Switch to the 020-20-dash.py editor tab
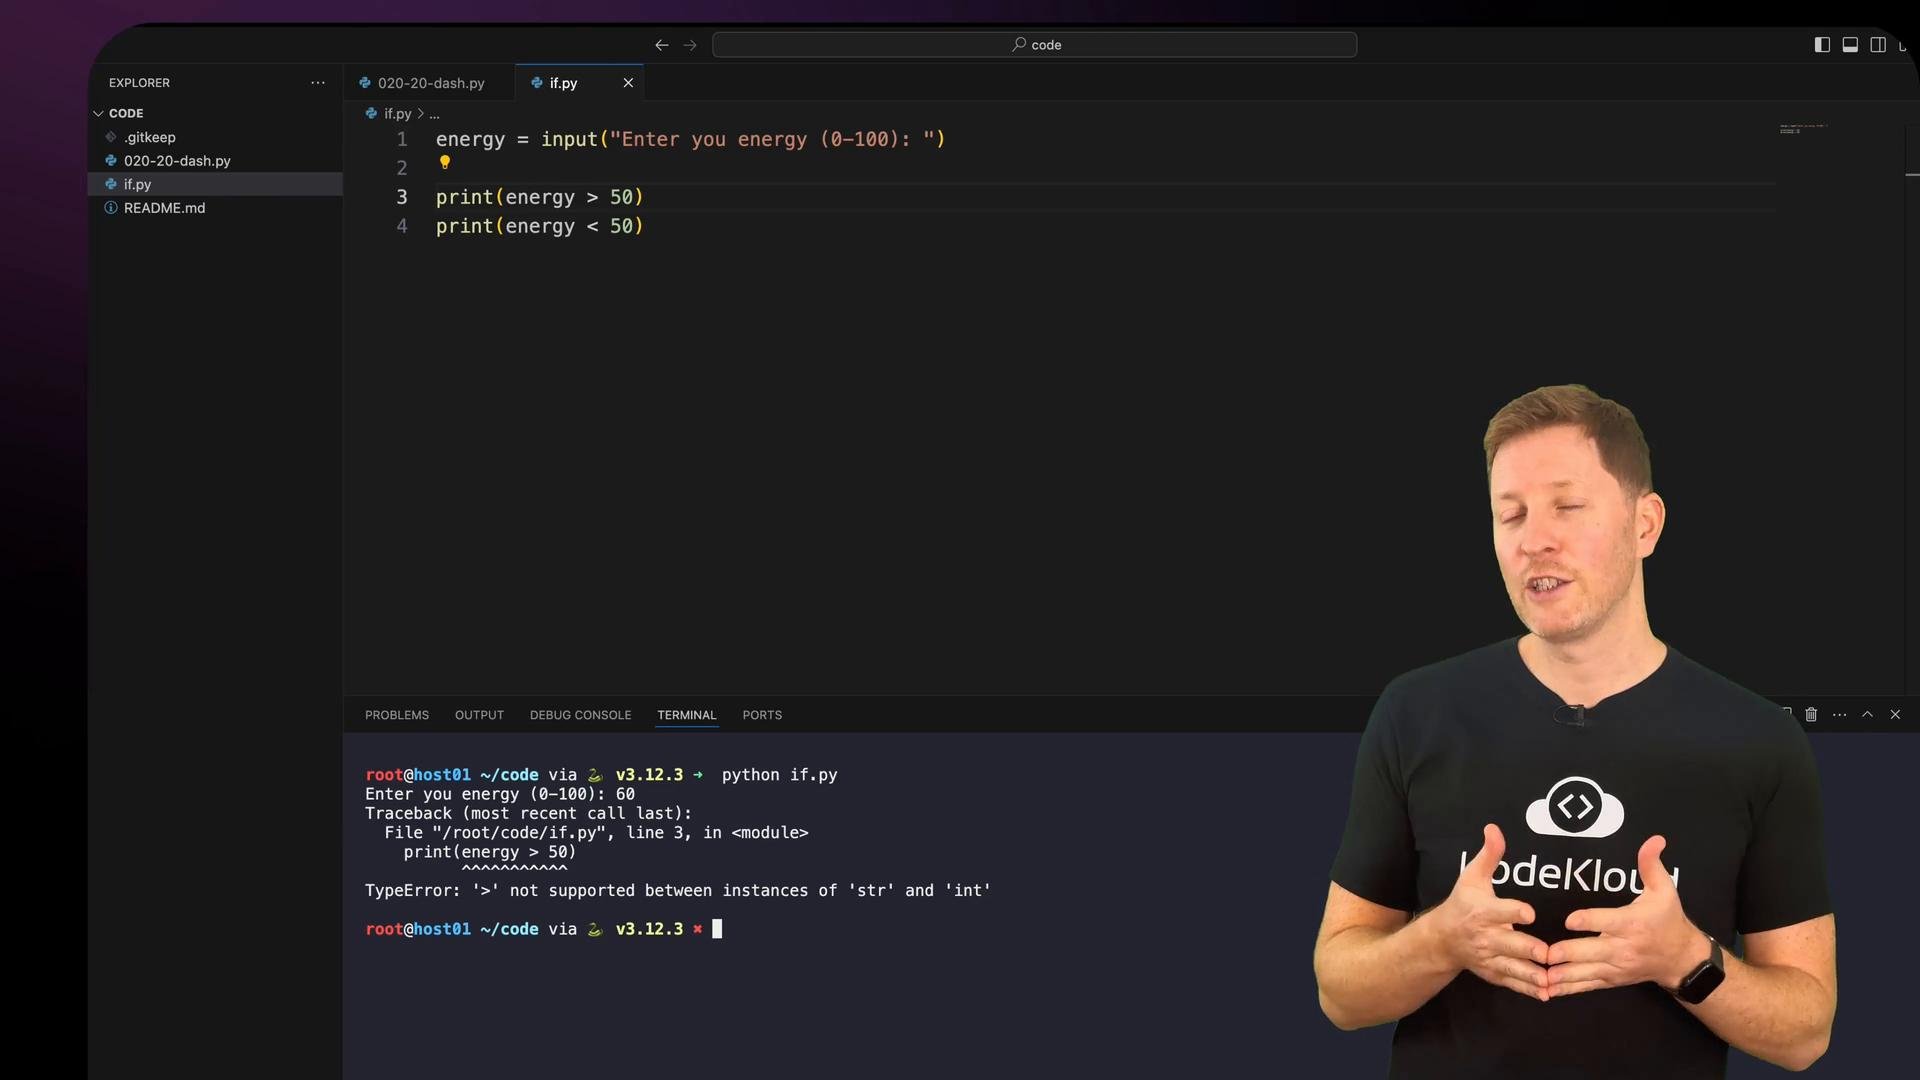Image resolution: width=1920 pixels, height=1080 pixels. pos(430,83)
